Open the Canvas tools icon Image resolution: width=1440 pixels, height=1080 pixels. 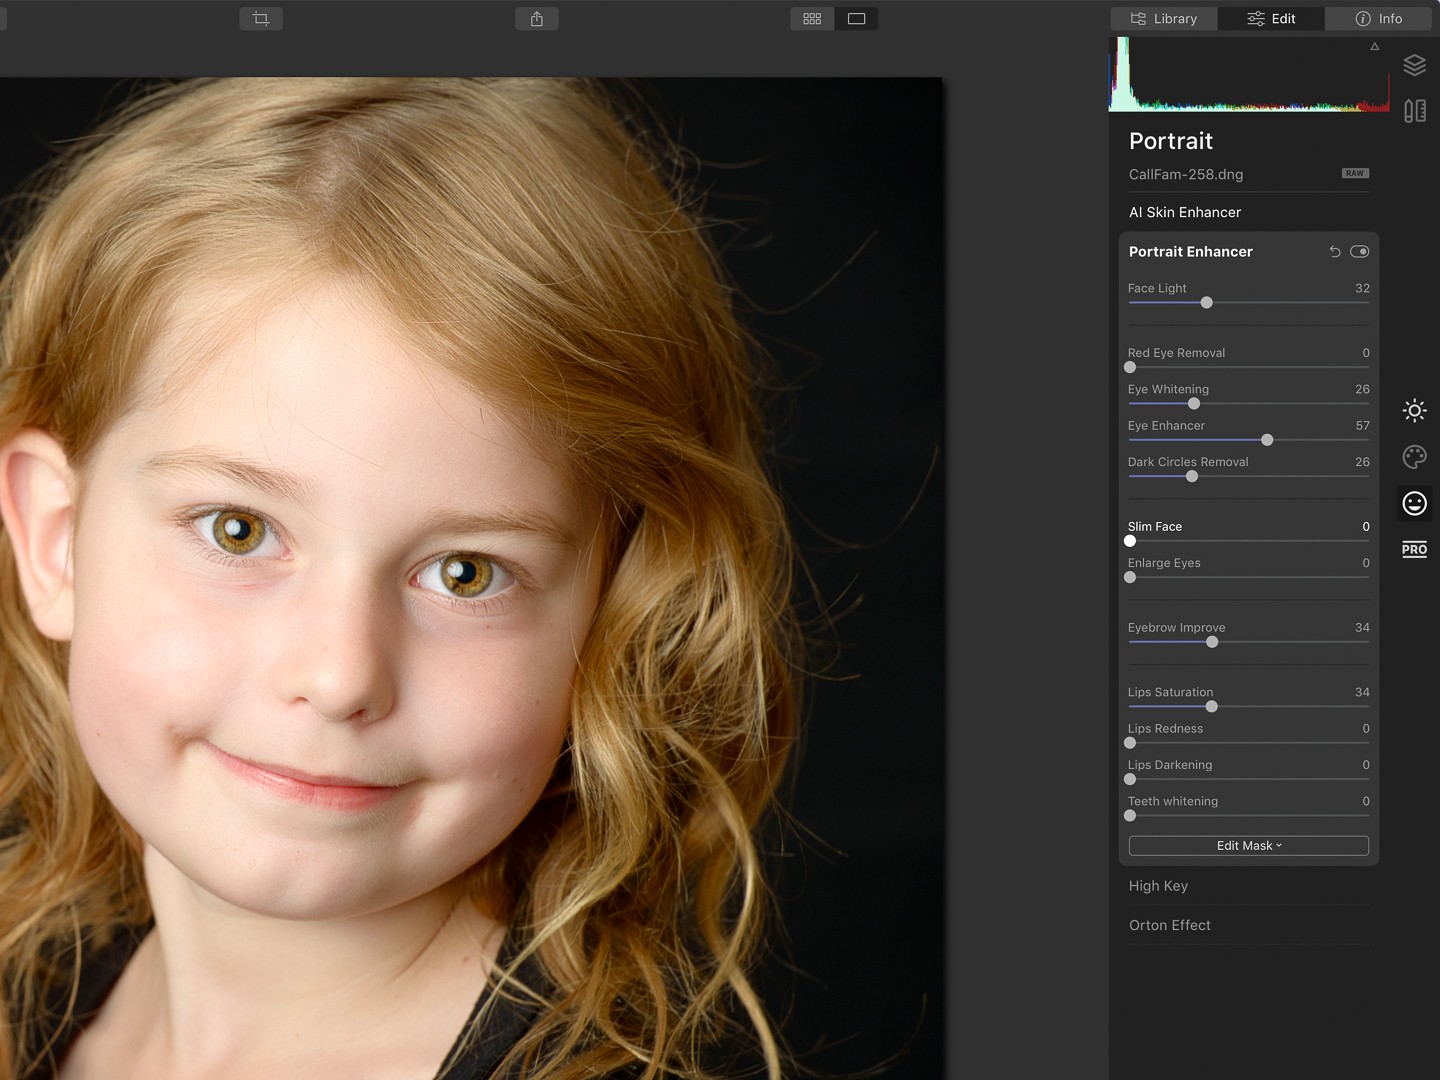click(x=1414, y=111)
